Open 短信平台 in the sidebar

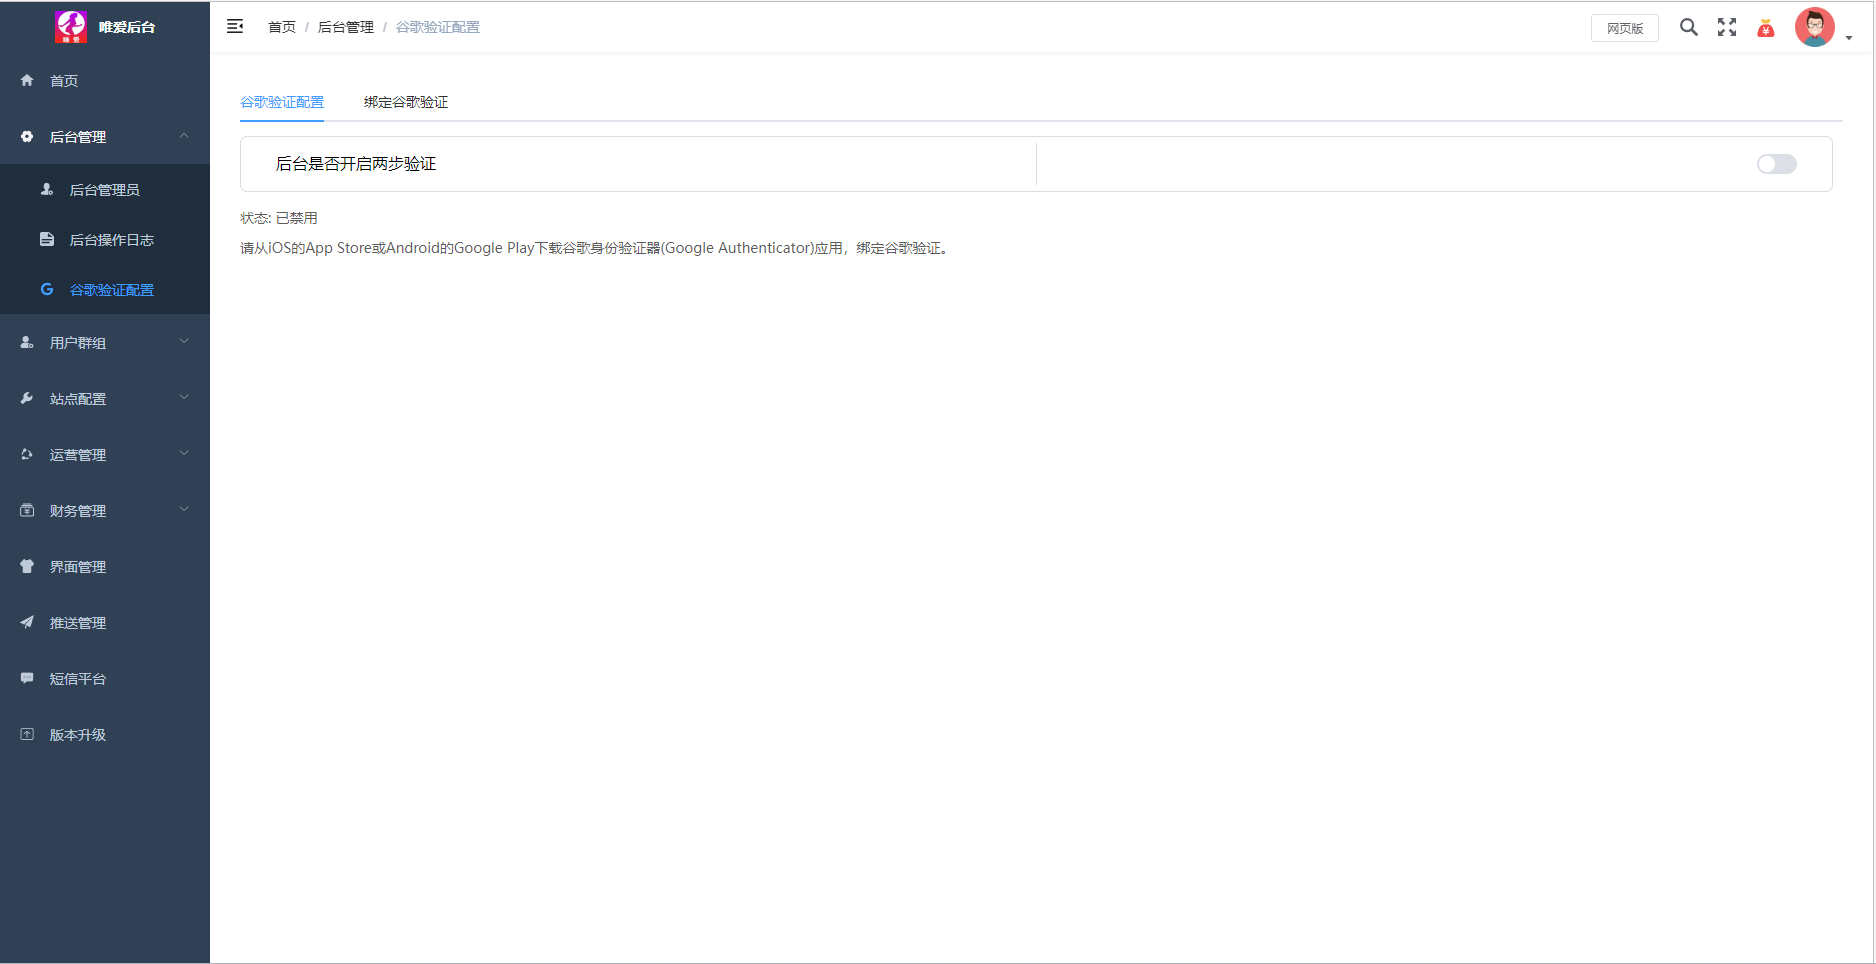[x=78, y=679]
